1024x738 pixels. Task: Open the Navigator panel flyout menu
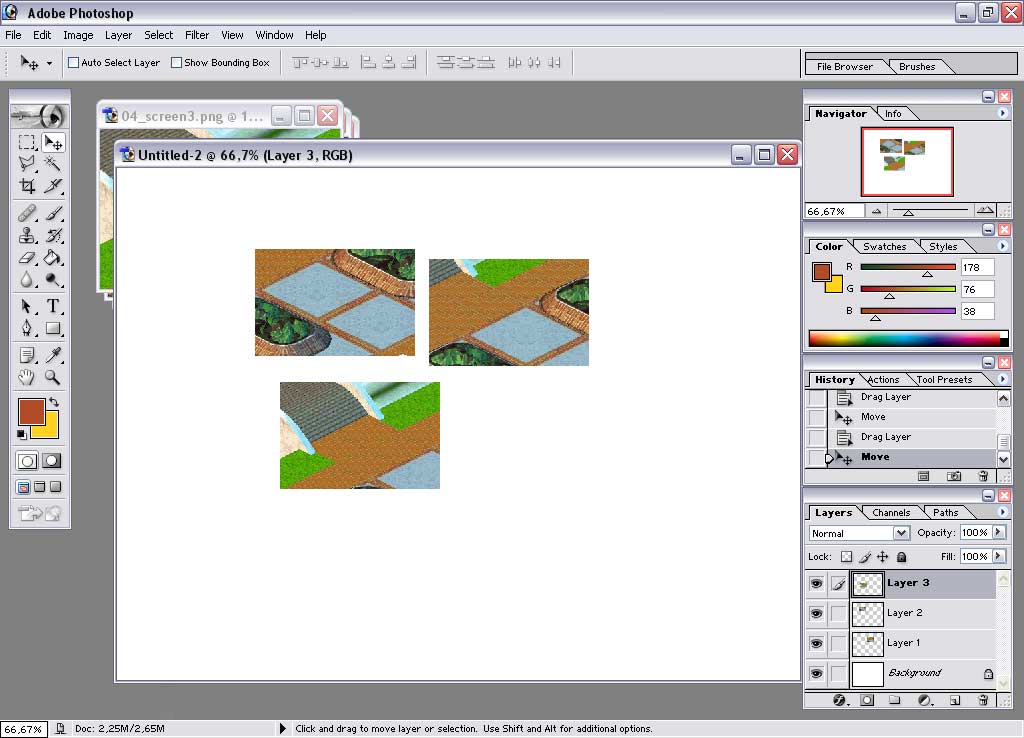[x=1002, y=113]
